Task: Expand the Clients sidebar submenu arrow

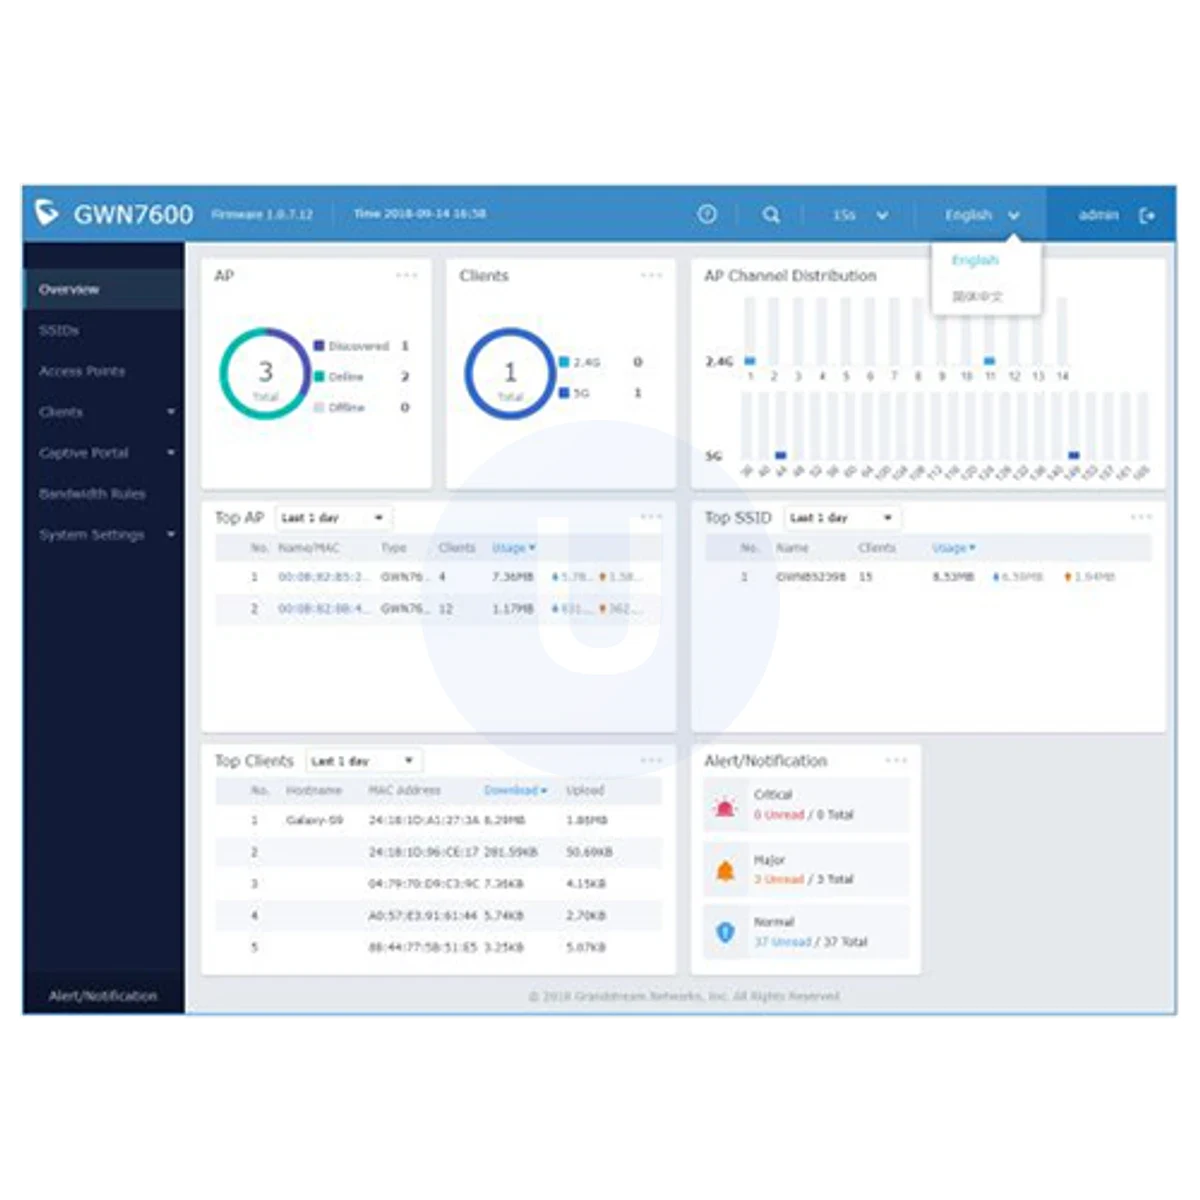Action: pos(171,412)
